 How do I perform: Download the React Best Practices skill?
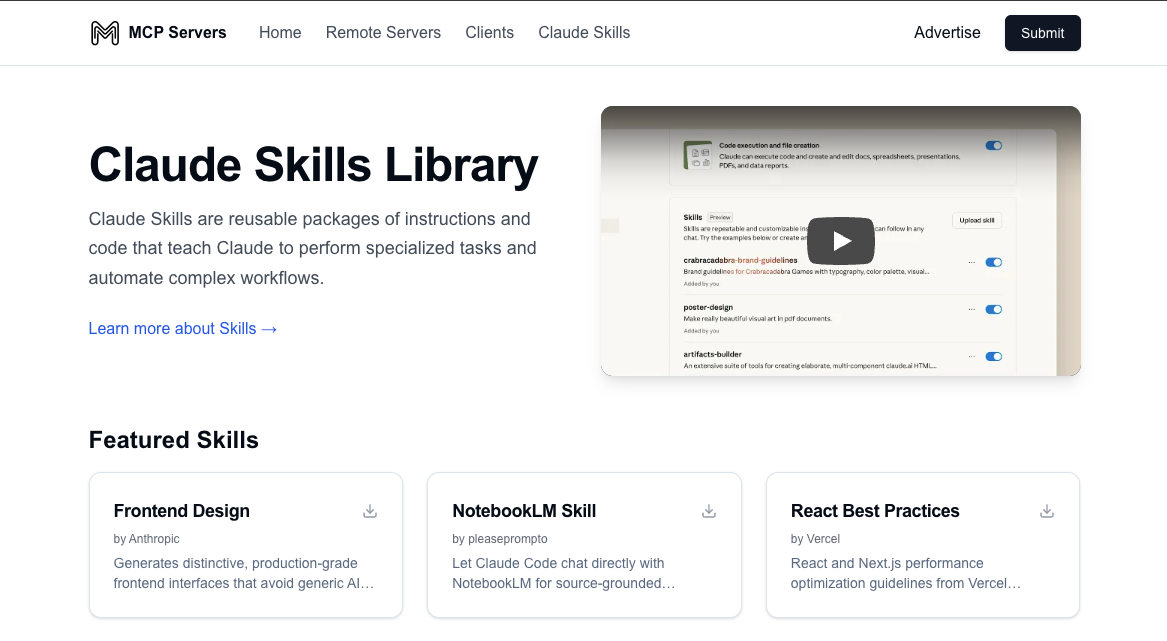pos(1047,511)
